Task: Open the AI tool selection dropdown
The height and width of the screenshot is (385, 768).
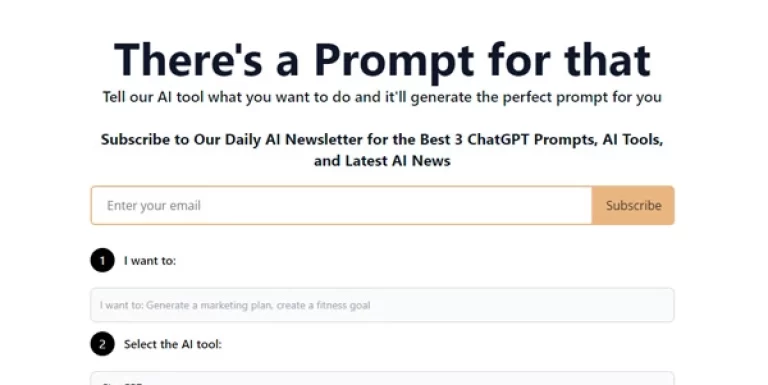Action: 382,379
